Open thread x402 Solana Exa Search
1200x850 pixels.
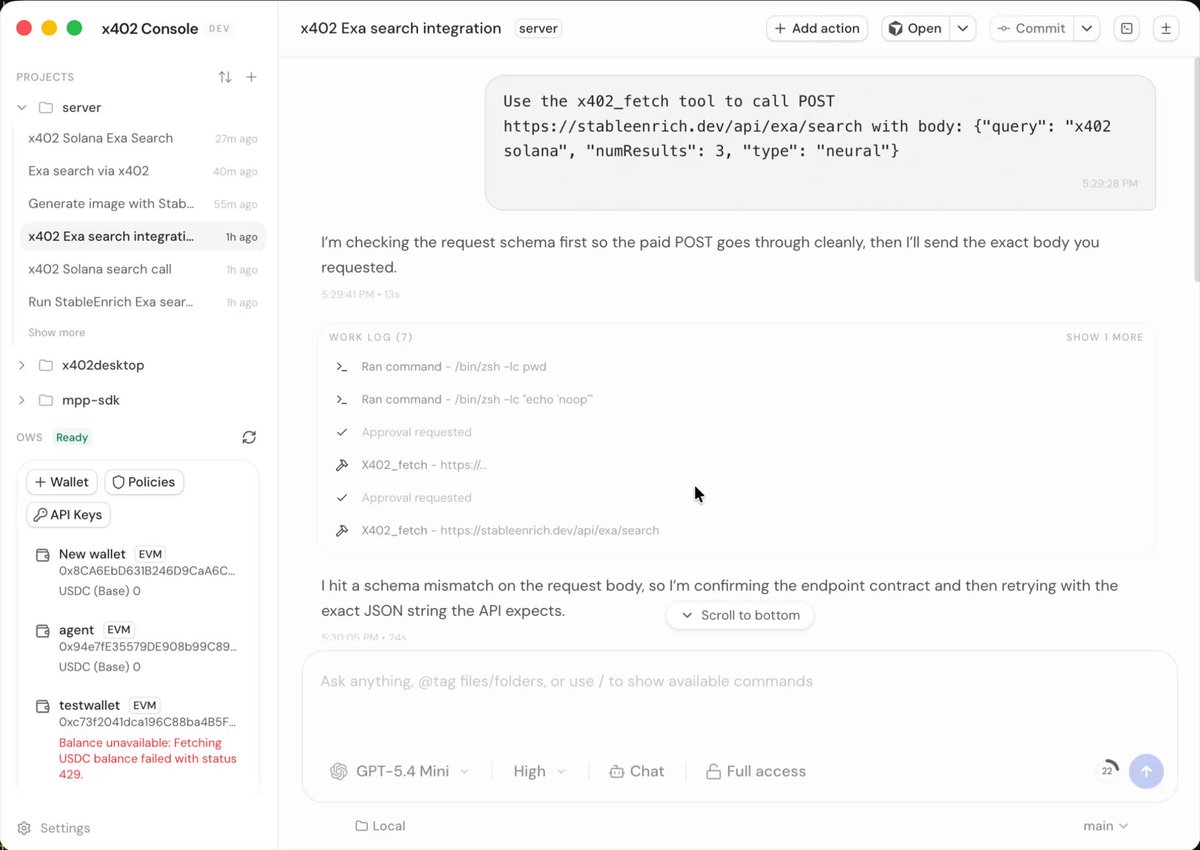(x=142, y=138)
